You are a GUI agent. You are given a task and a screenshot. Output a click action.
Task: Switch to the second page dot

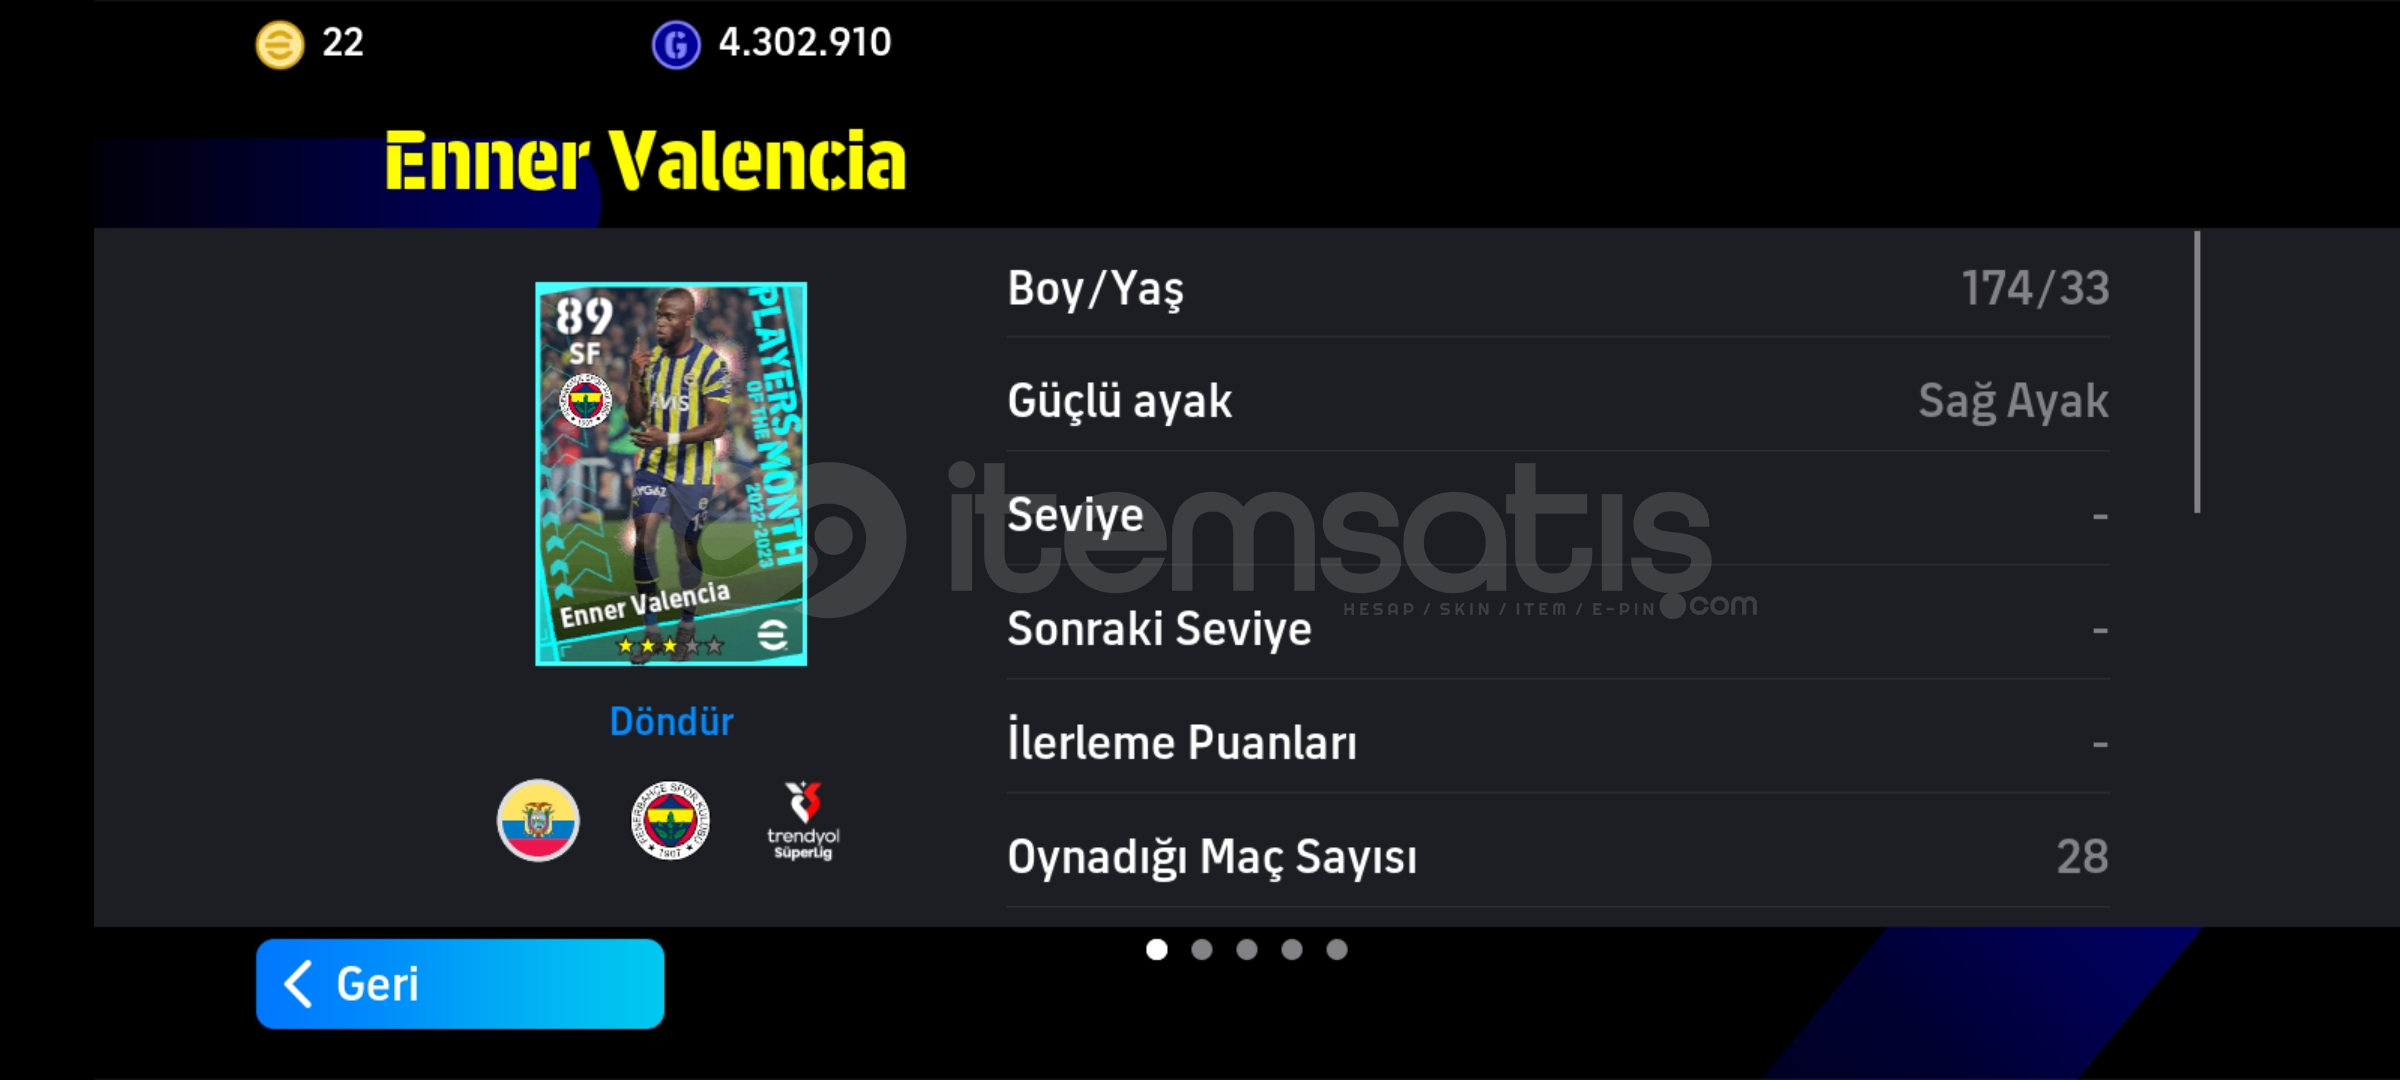pos(1202,949)
